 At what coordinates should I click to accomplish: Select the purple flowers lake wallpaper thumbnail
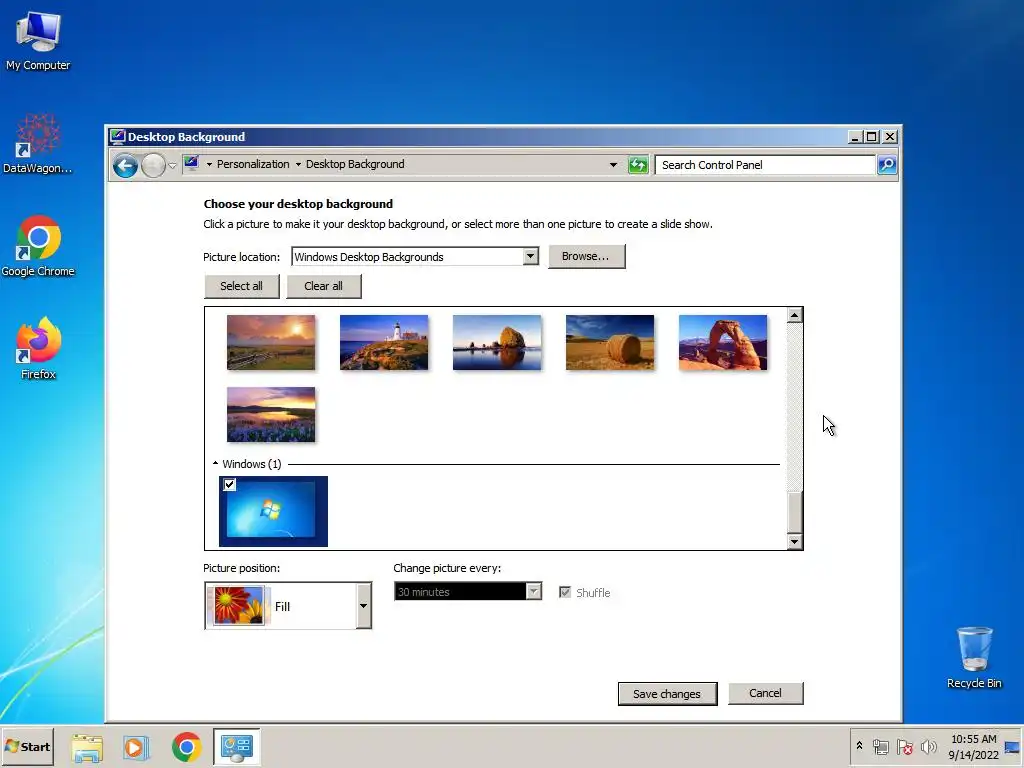click(271, 415)
